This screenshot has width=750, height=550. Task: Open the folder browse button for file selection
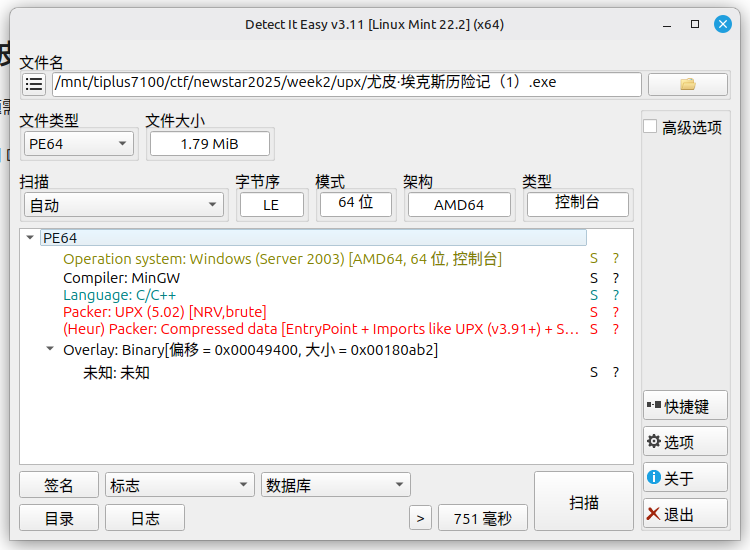tap(687, 84)
